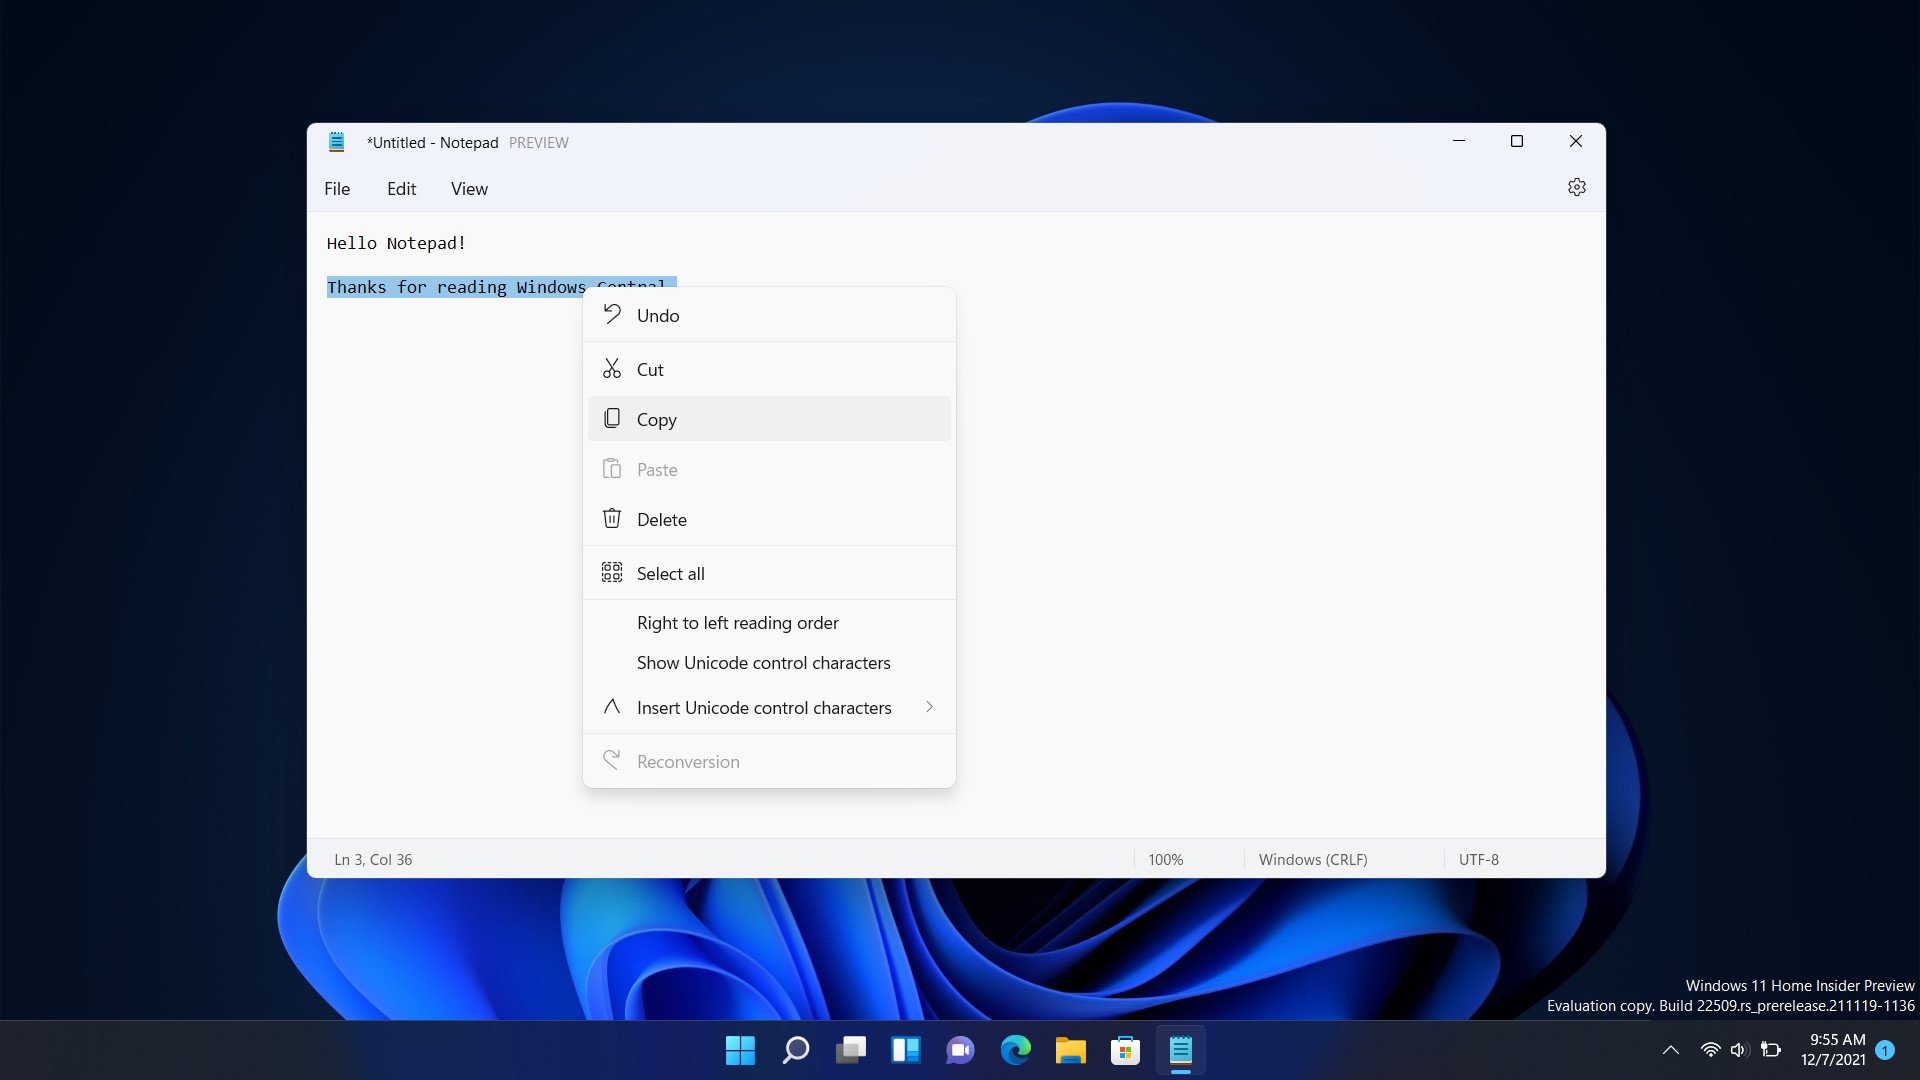Click the Insert Unicode caret icon

[x=612, y=707]
